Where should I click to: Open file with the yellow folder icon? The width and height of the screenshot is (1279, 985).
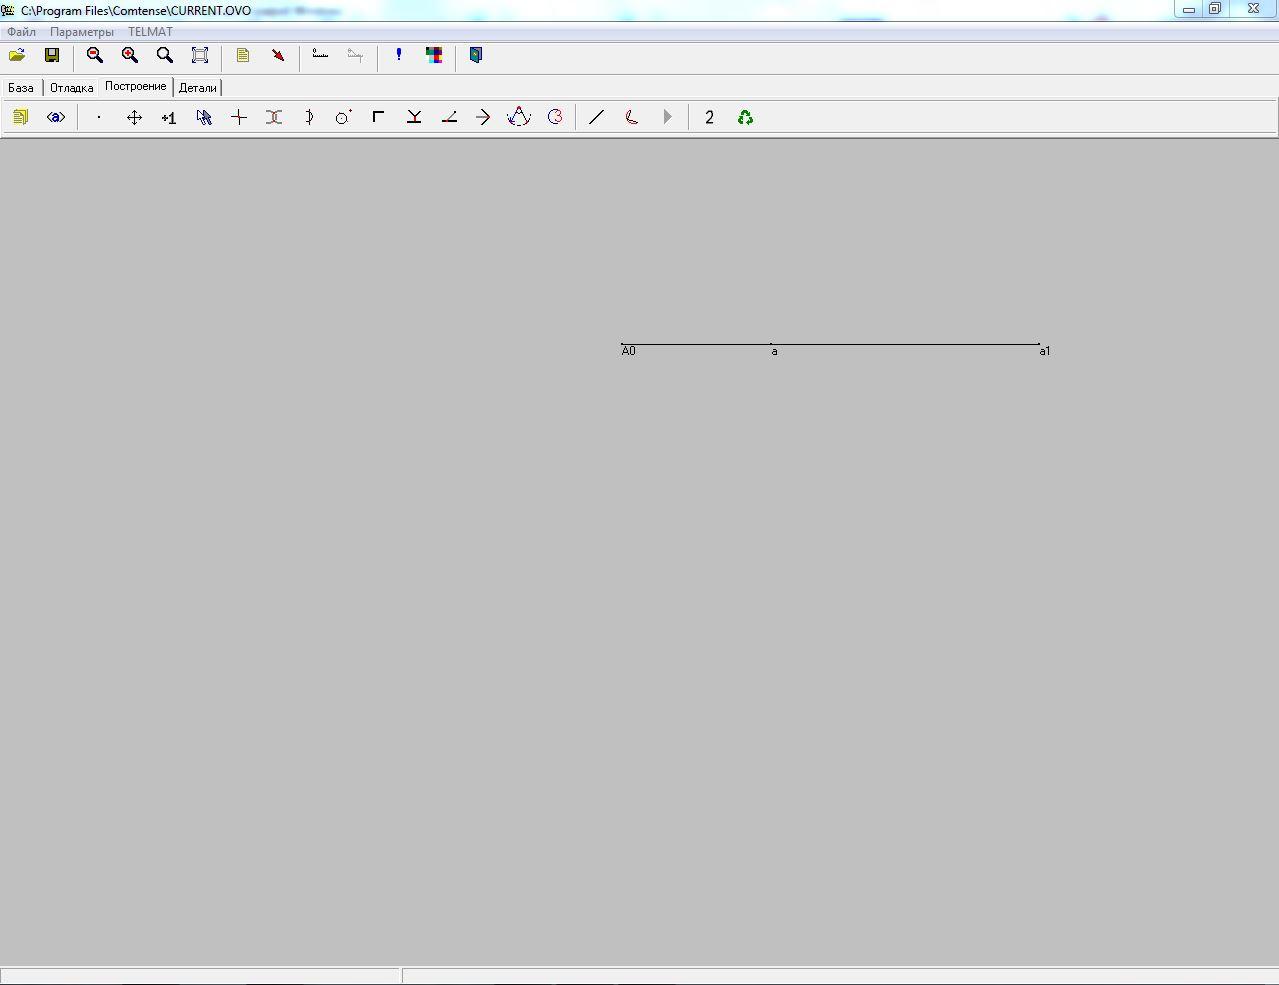[17, 56]
